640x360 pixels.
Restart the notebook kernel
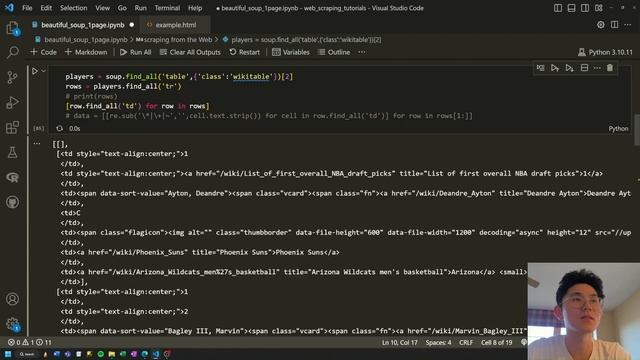tap(244, 52)
